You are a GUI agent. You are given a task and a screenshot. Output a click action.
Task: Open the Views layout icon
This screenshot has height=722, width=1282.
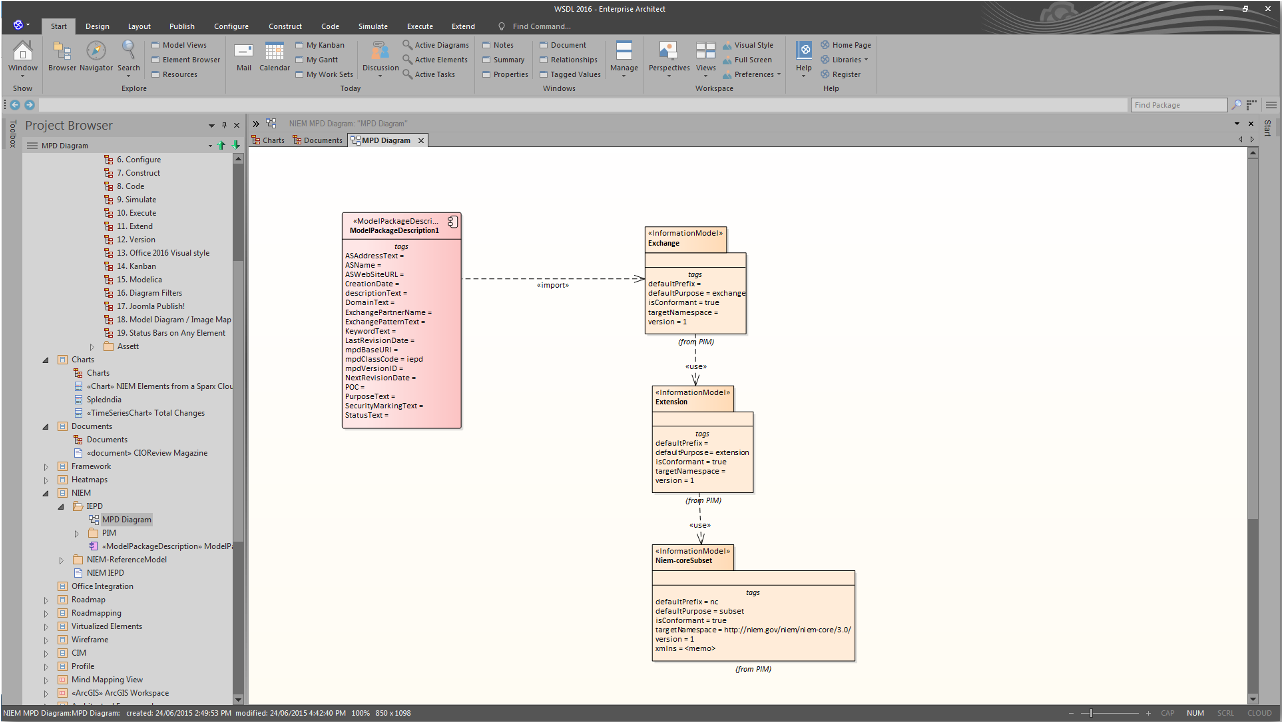[706, 57]
